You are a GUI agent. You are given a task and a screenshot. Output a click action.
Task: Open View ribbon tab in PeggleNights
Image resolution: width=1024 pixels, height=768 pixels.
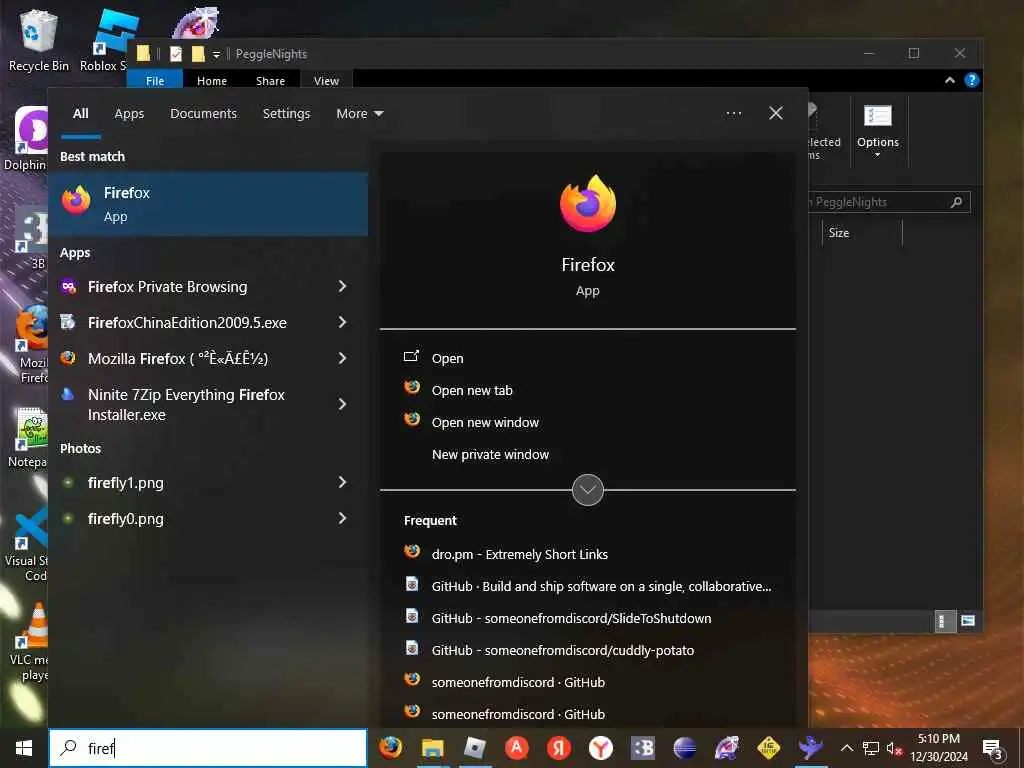[x=326, y=81]
